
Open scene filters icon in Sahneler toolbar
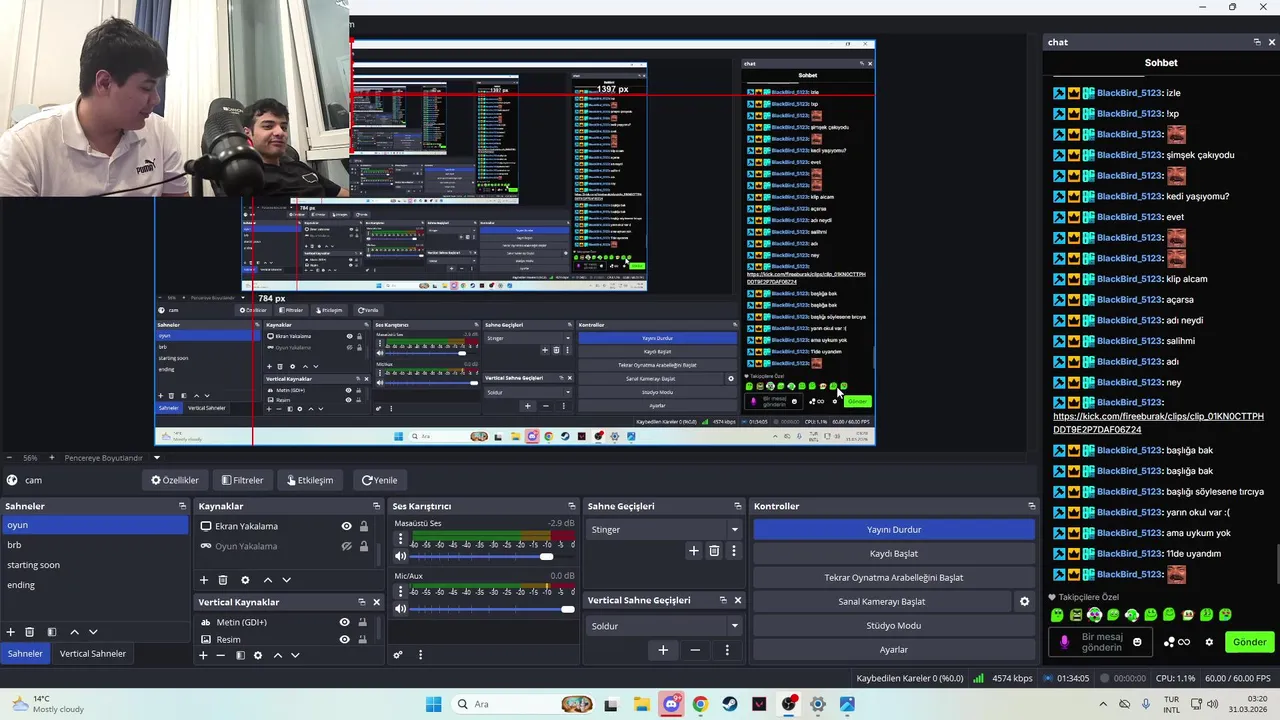click(x=51, y=632)
